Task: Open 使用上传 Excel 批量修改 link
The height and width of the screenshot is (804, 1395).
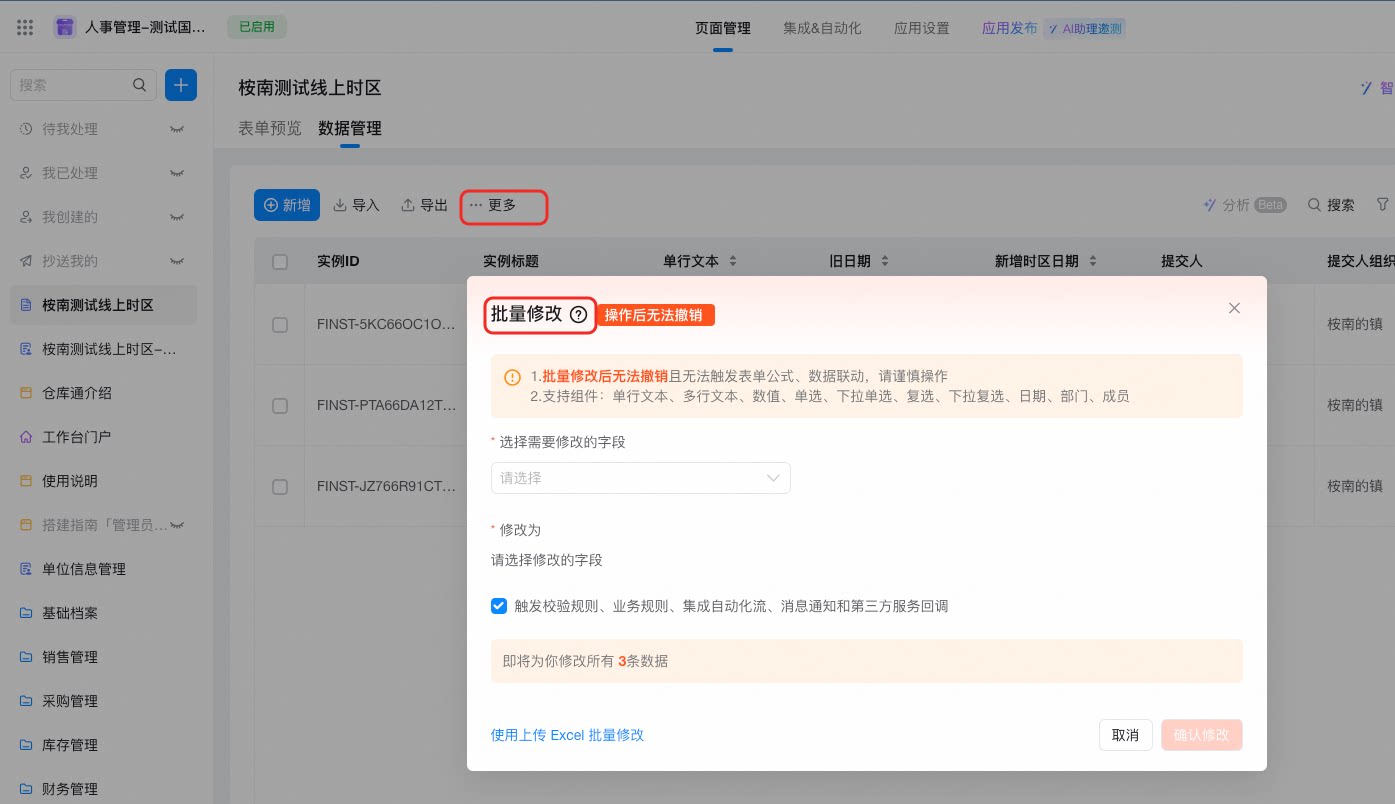Action: click(x=567, y=735)
